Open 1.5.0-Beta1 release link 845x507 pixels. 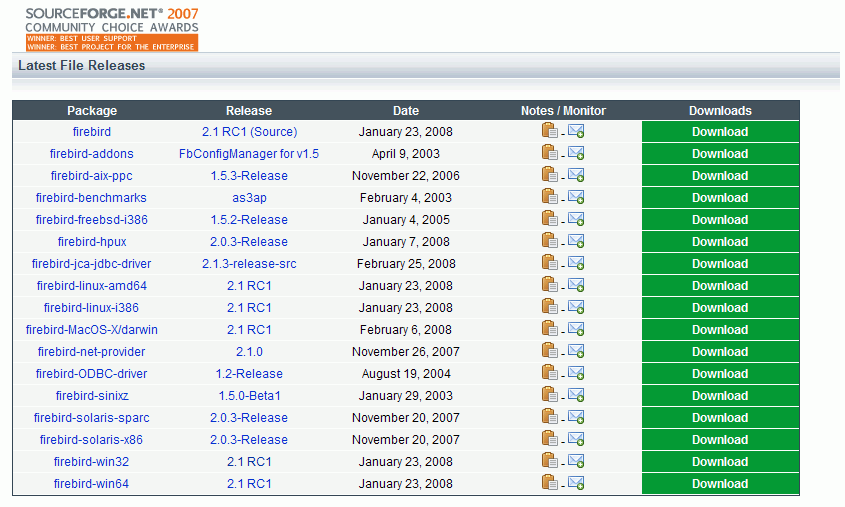(249, 395)
